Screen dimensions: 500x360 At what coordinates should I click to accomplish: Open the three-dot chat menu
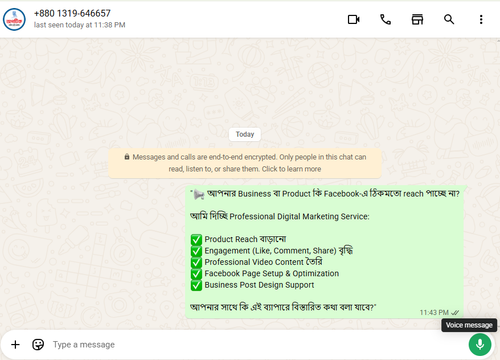click(x=481, y=19)
